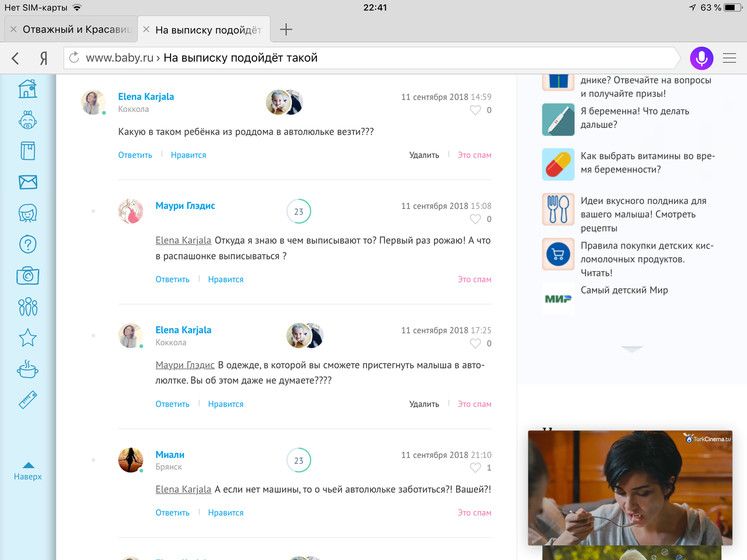Click Удалить on first Elena Karjala comment

424,155
